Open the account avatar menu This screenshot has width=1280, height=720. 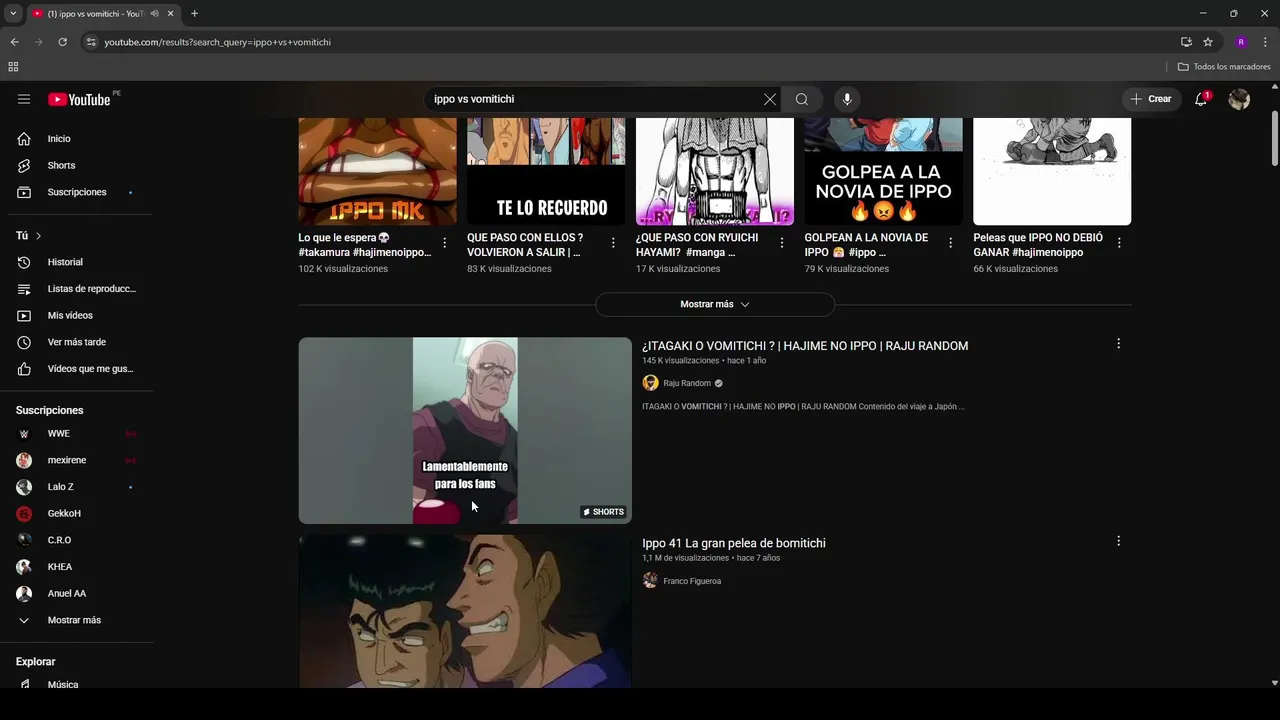click(x=1239, y=99)
